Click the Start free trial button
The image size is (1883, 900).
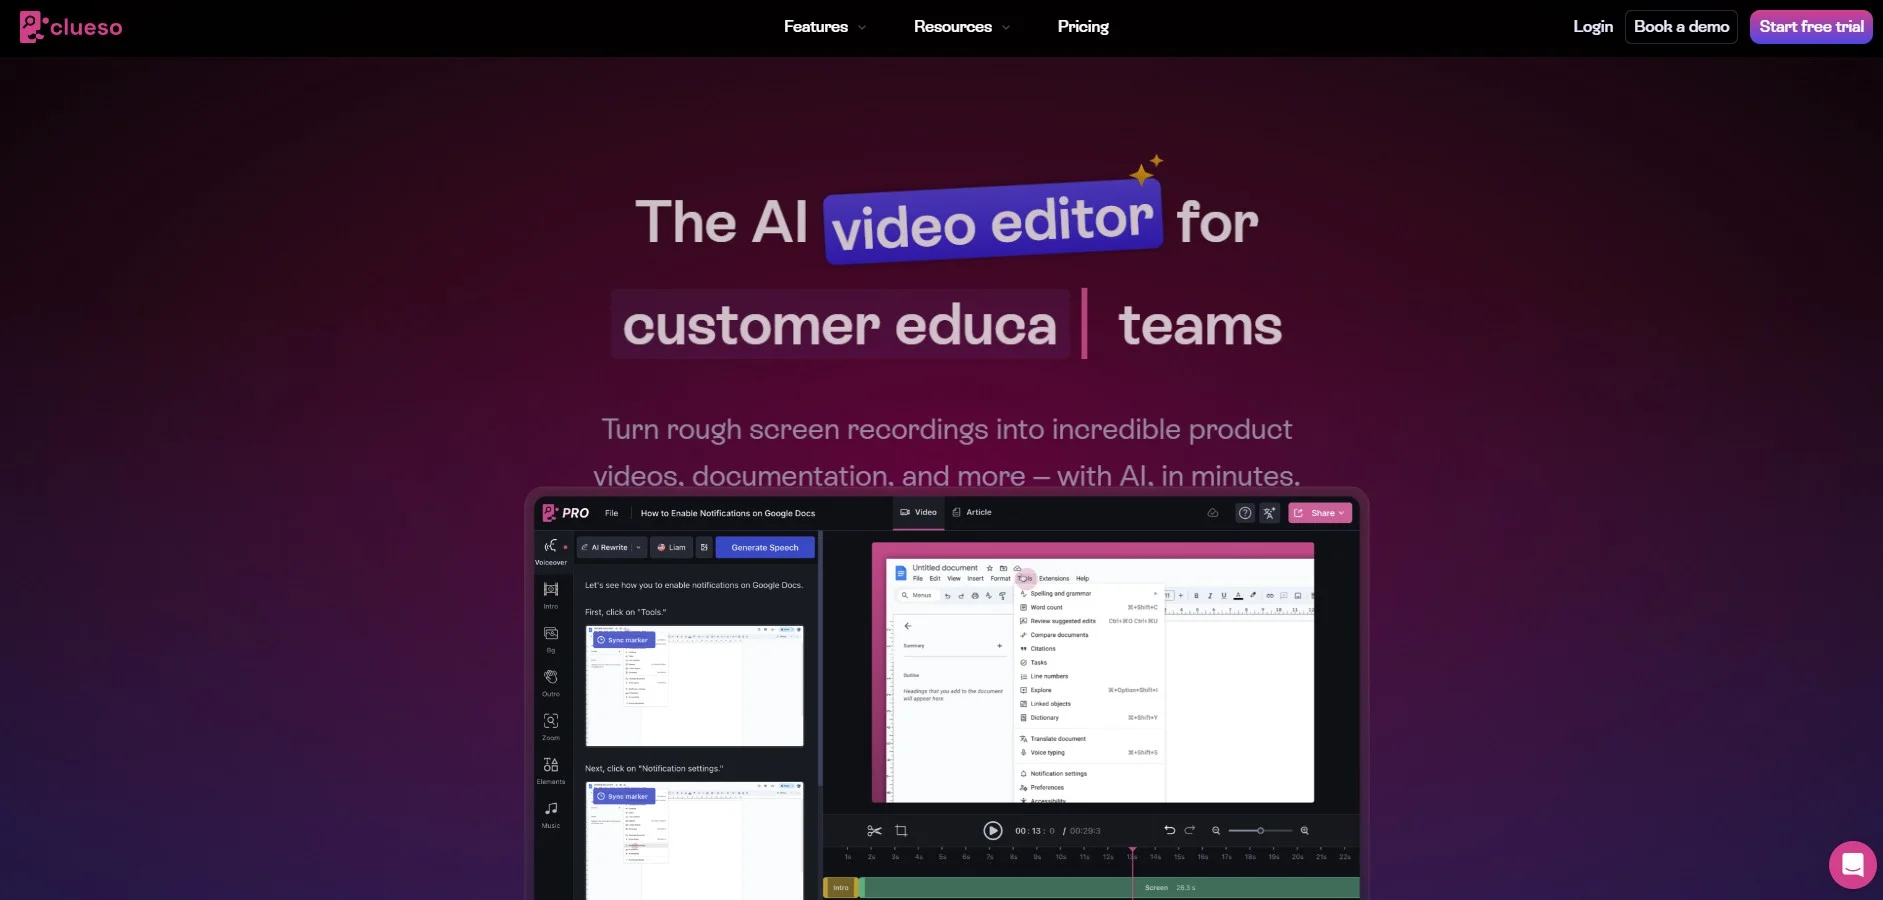[x=1810, y=27]
